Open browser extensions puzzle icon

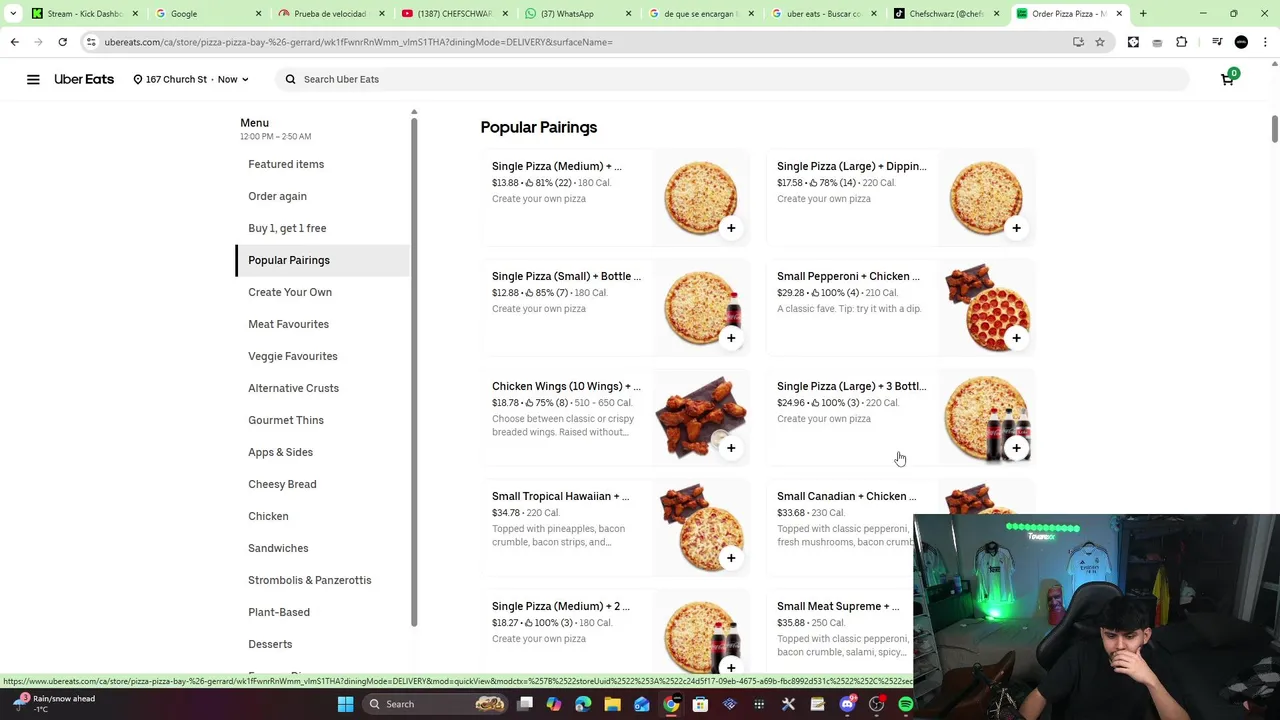(x=1182, y=42)
